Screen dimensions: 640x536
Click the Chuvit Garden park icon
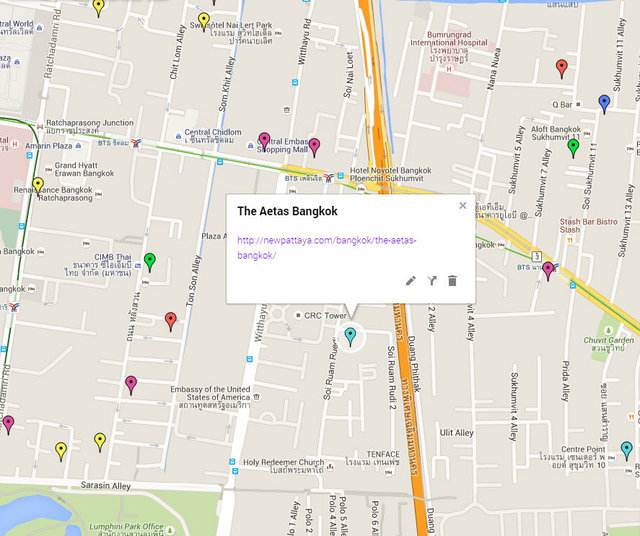click(x=609, y=329)
